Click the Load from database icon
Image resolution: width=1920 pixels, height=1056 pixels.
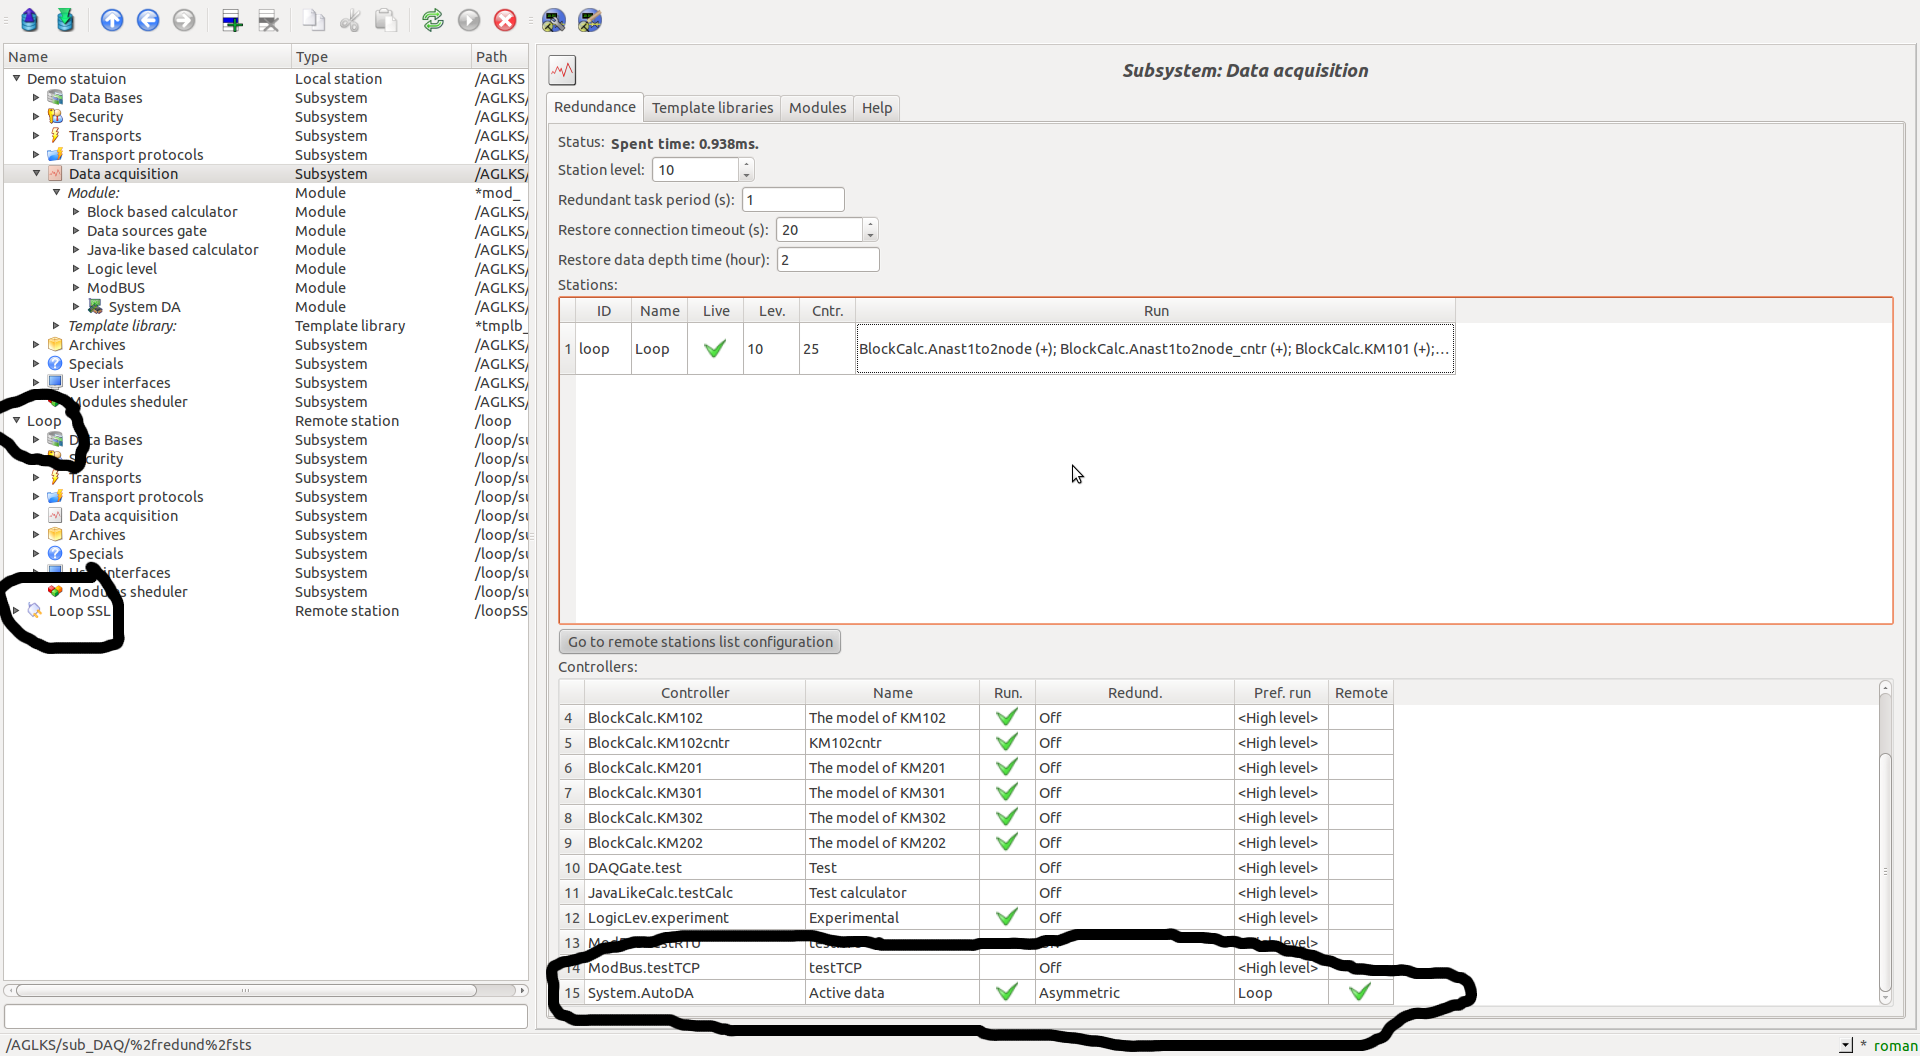30,20
